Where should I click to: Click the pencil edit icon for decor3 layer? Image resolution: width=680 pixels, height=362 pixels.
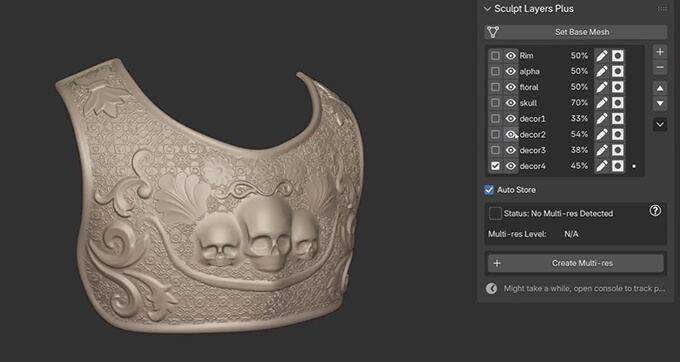(602, 150)
